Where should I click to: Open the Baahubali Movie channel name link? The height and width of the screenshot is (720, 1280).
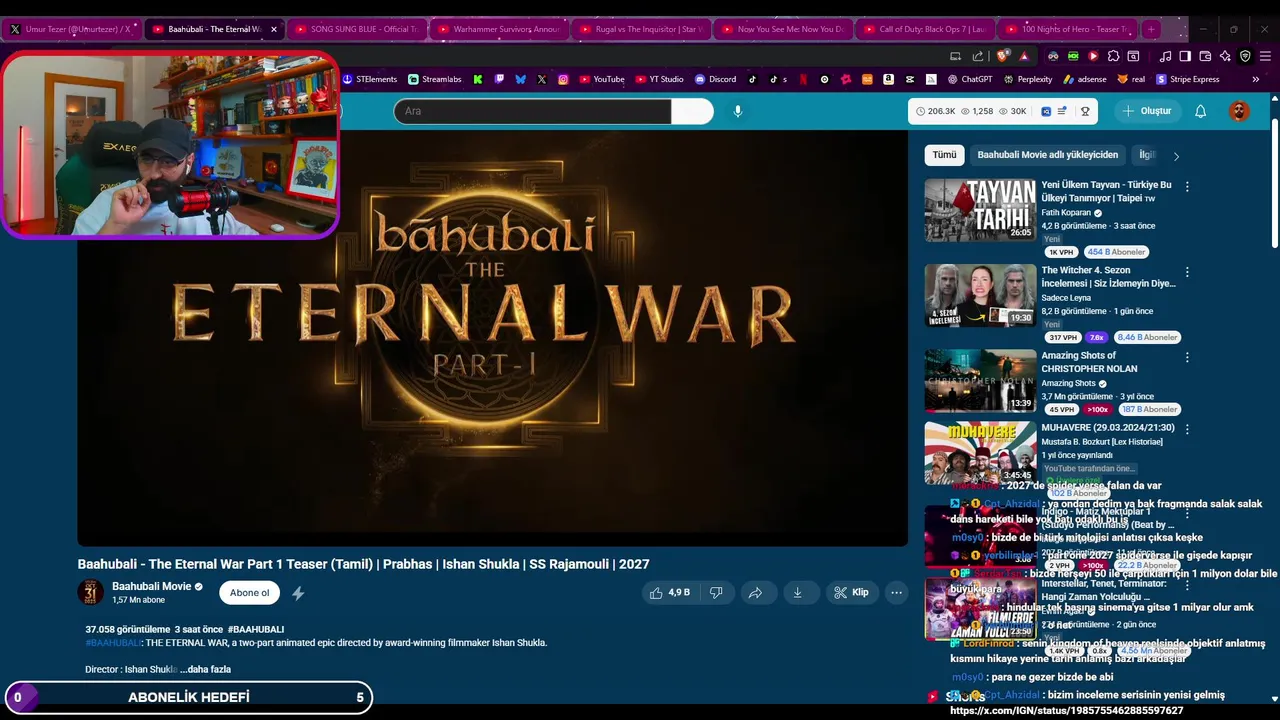152,586
